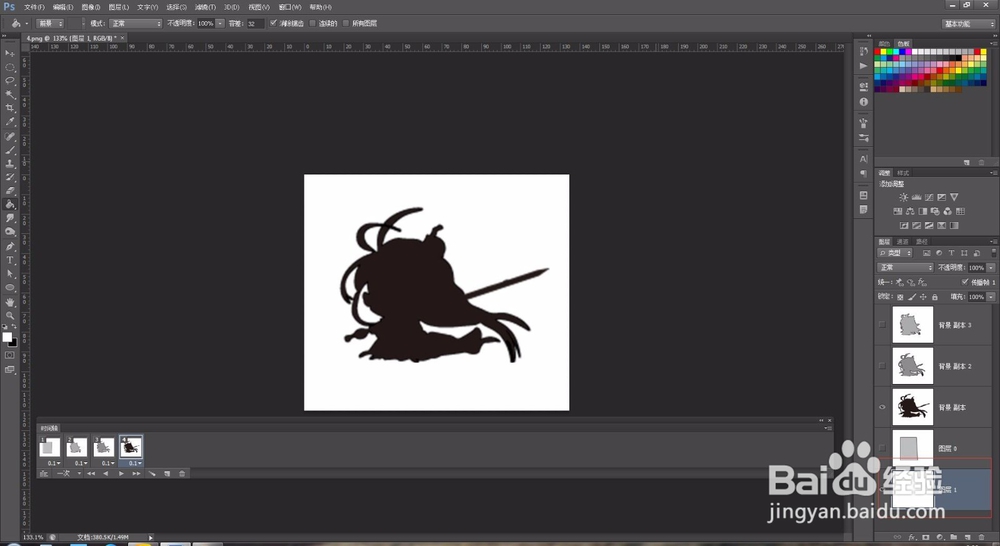Viewport: 1000px width, 546px height.
Task: Click the background color swatch in toolbox
Action: (14, 343)
